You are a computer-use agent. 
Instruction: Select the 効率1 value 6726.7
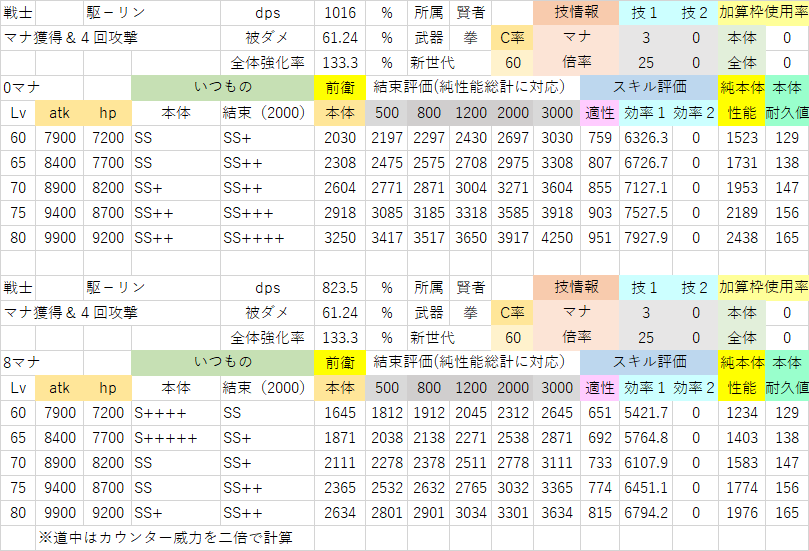(x=646, y=163)
